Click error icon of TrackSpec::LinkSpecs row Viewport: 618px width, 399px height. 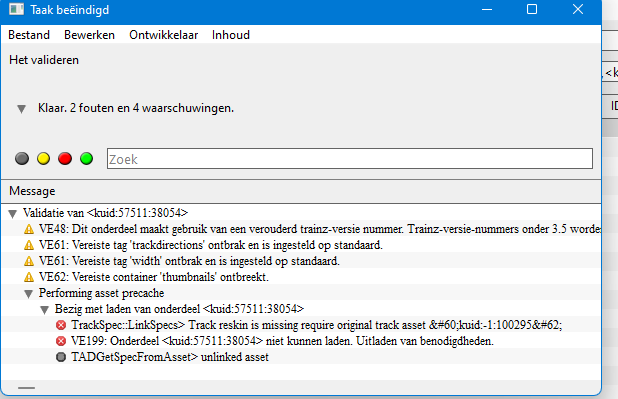(x=61, y=325)
